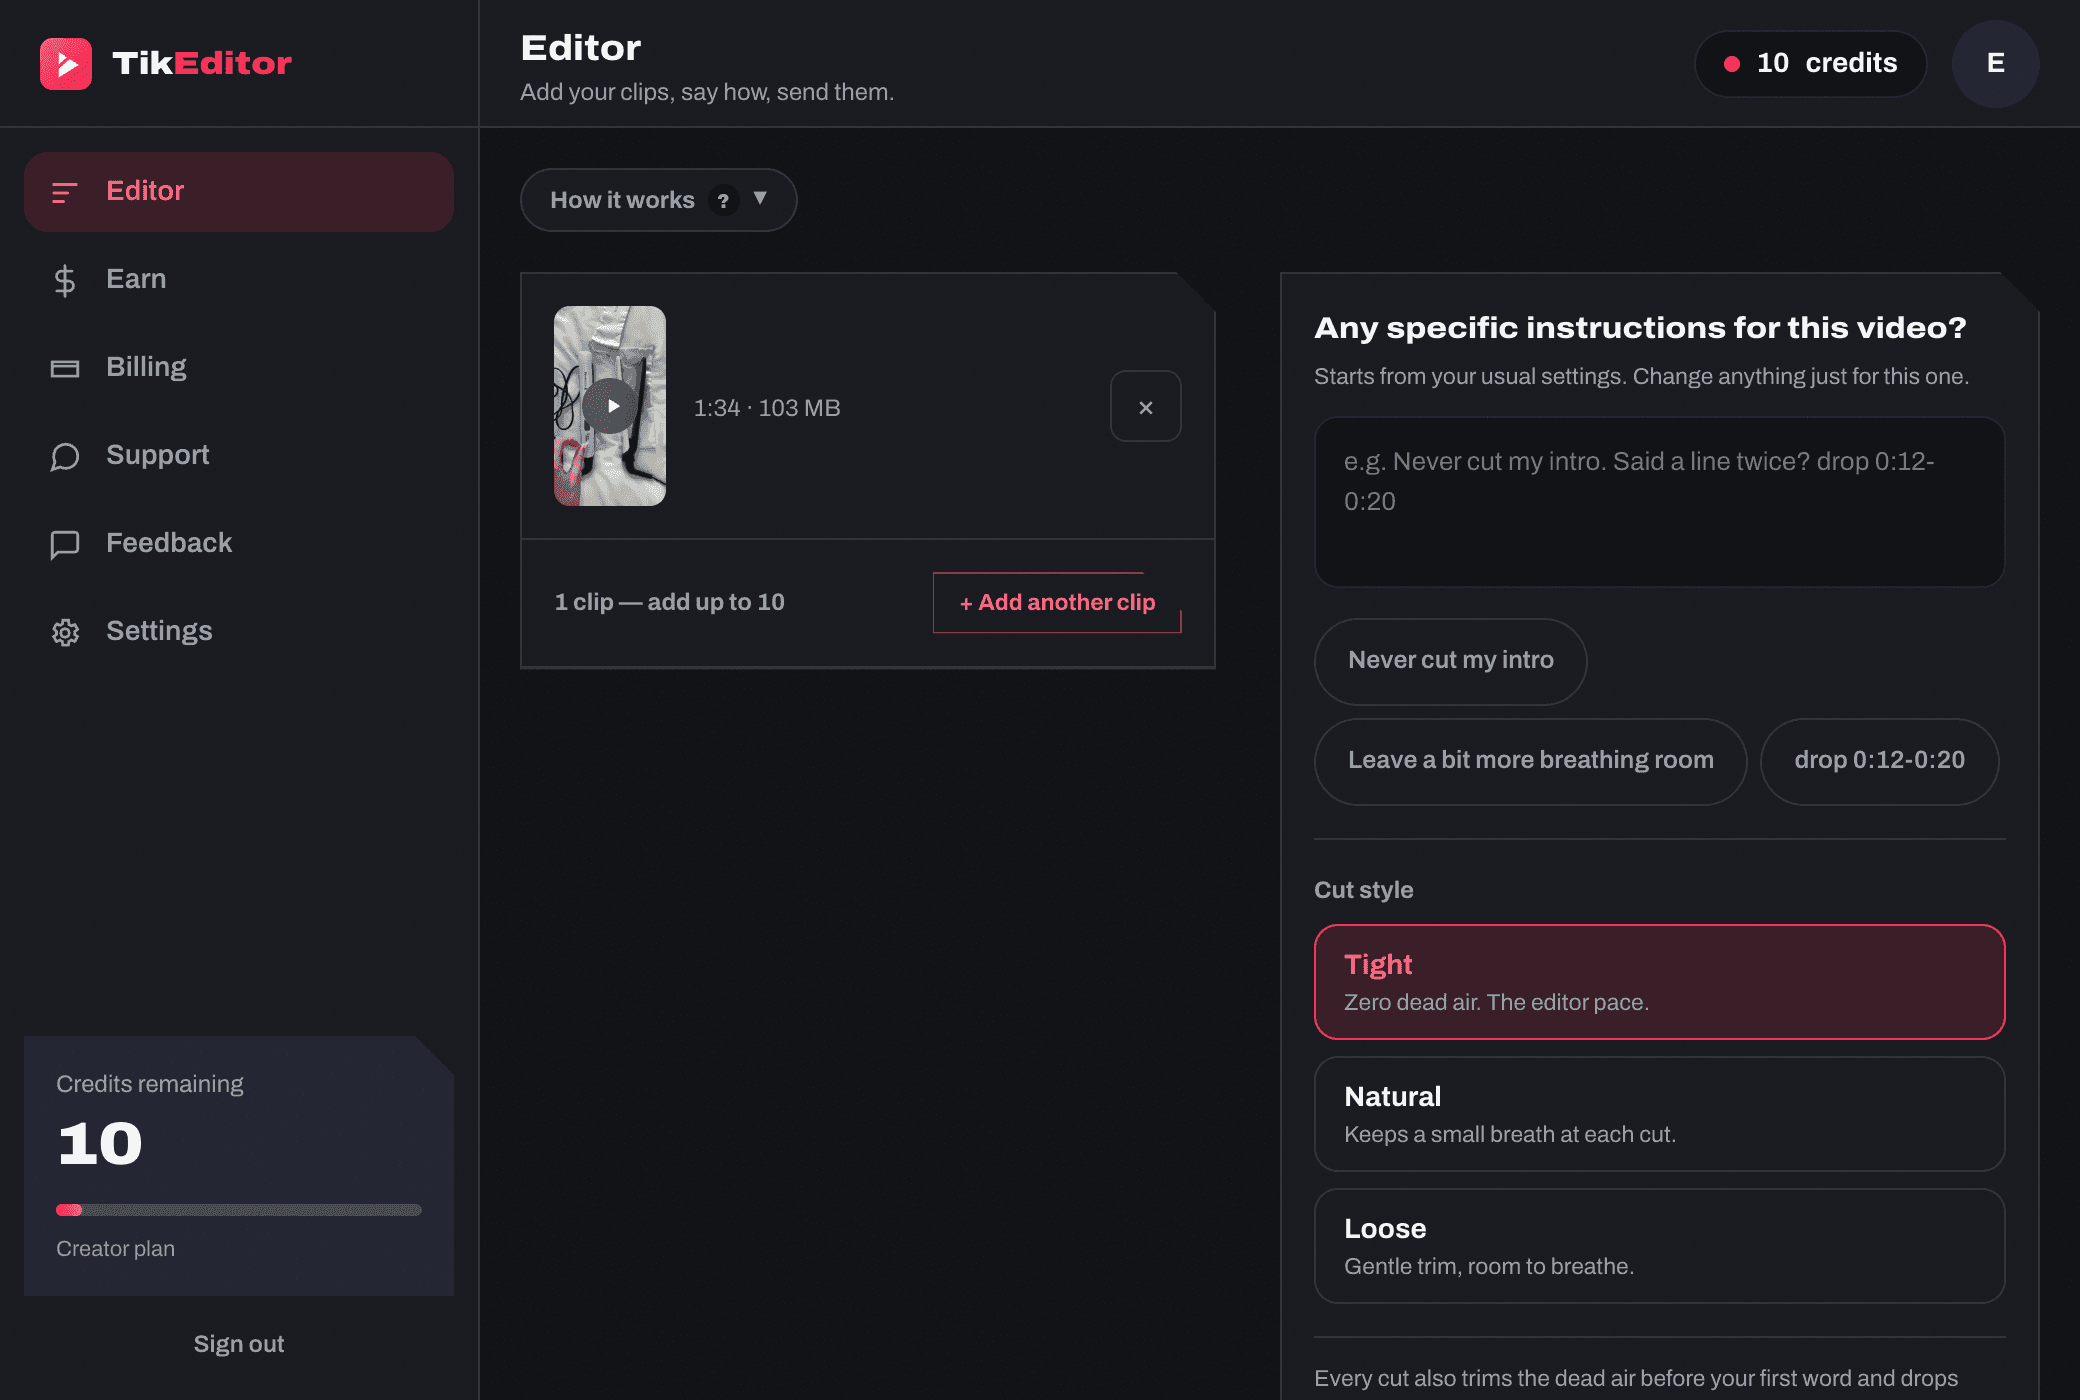The height and width of the screenshot is (1400, 2080).
Task: Play the uploaded clip preview
Action: 611,406
